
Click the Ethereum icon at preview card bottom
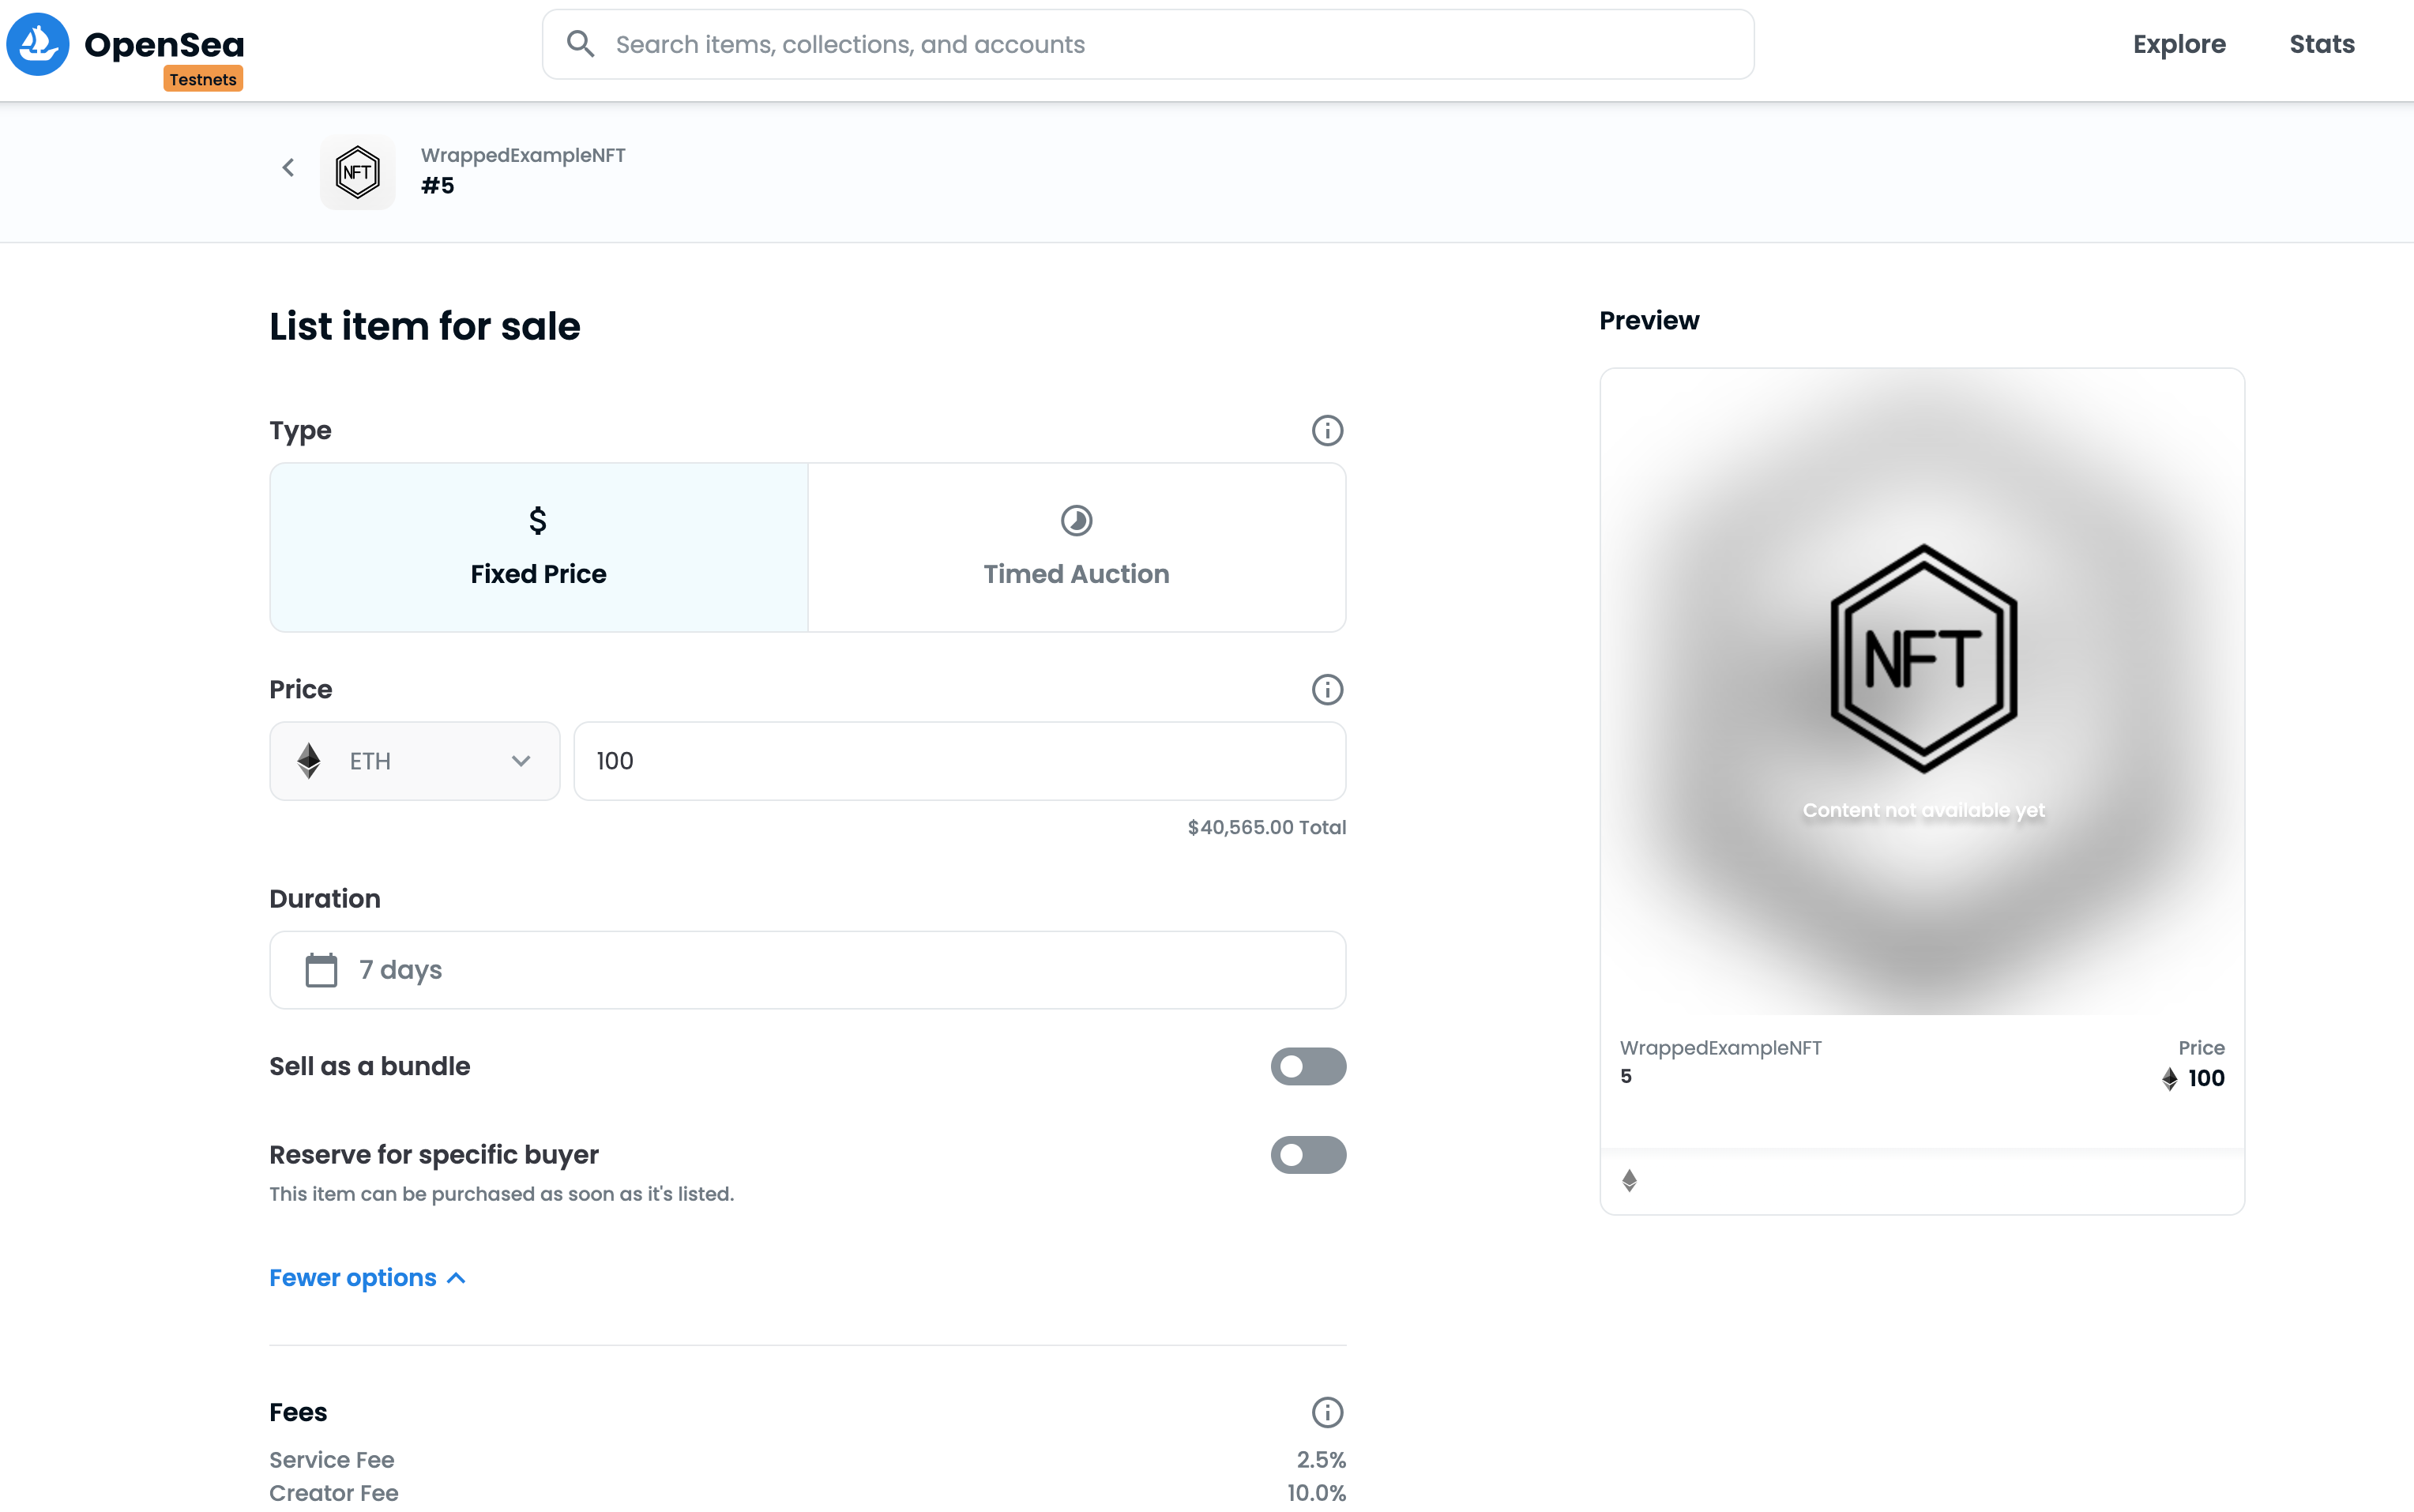tap(1629, 1181)
